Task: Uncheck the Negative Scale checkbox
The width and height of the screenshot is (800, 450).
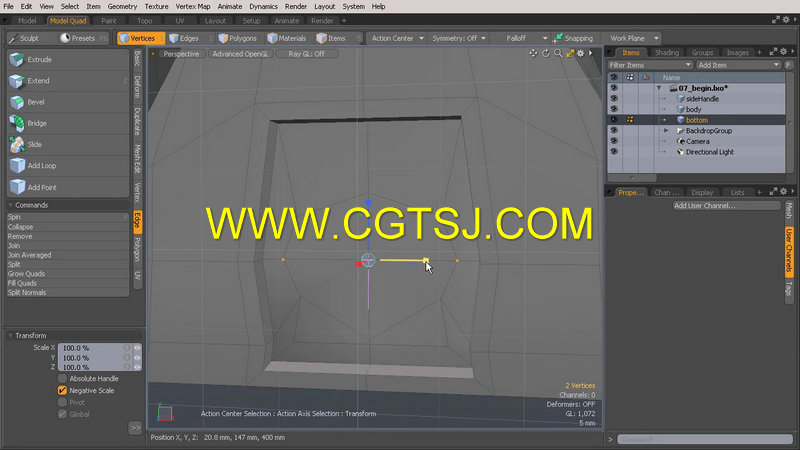Action: [62, 390]
